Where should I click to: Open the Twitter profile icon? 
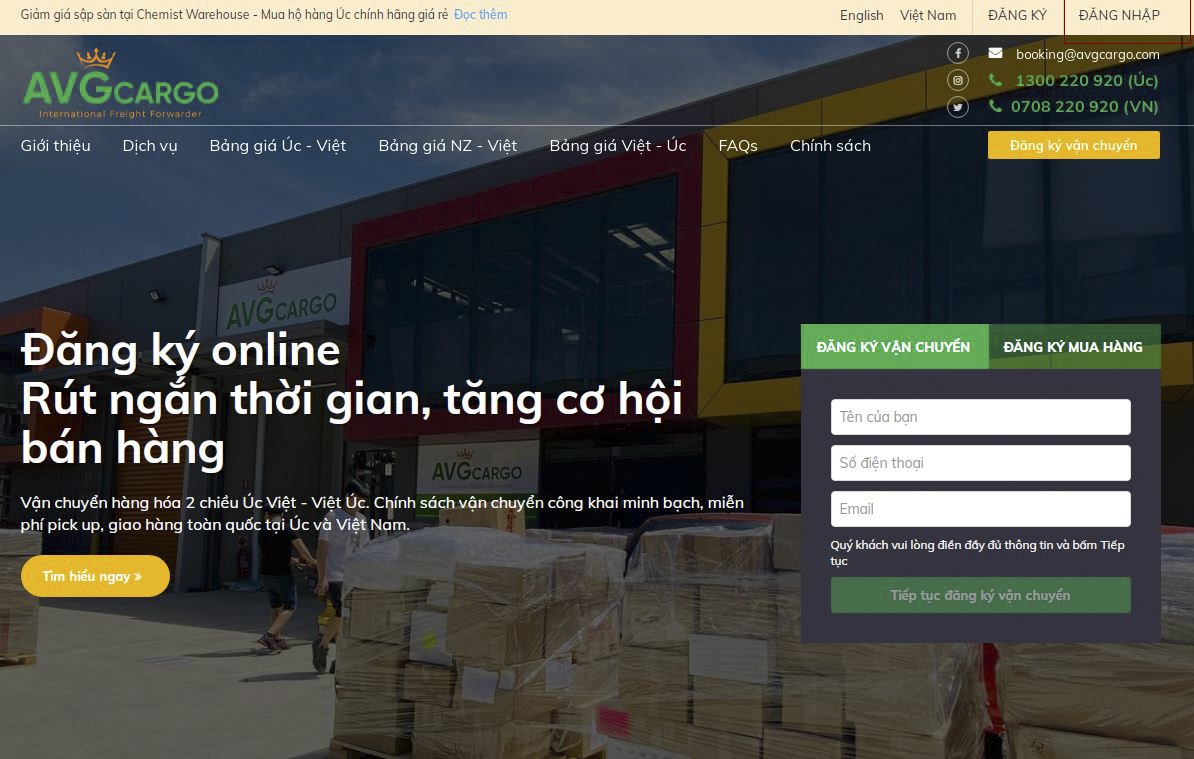coord(957,107)
